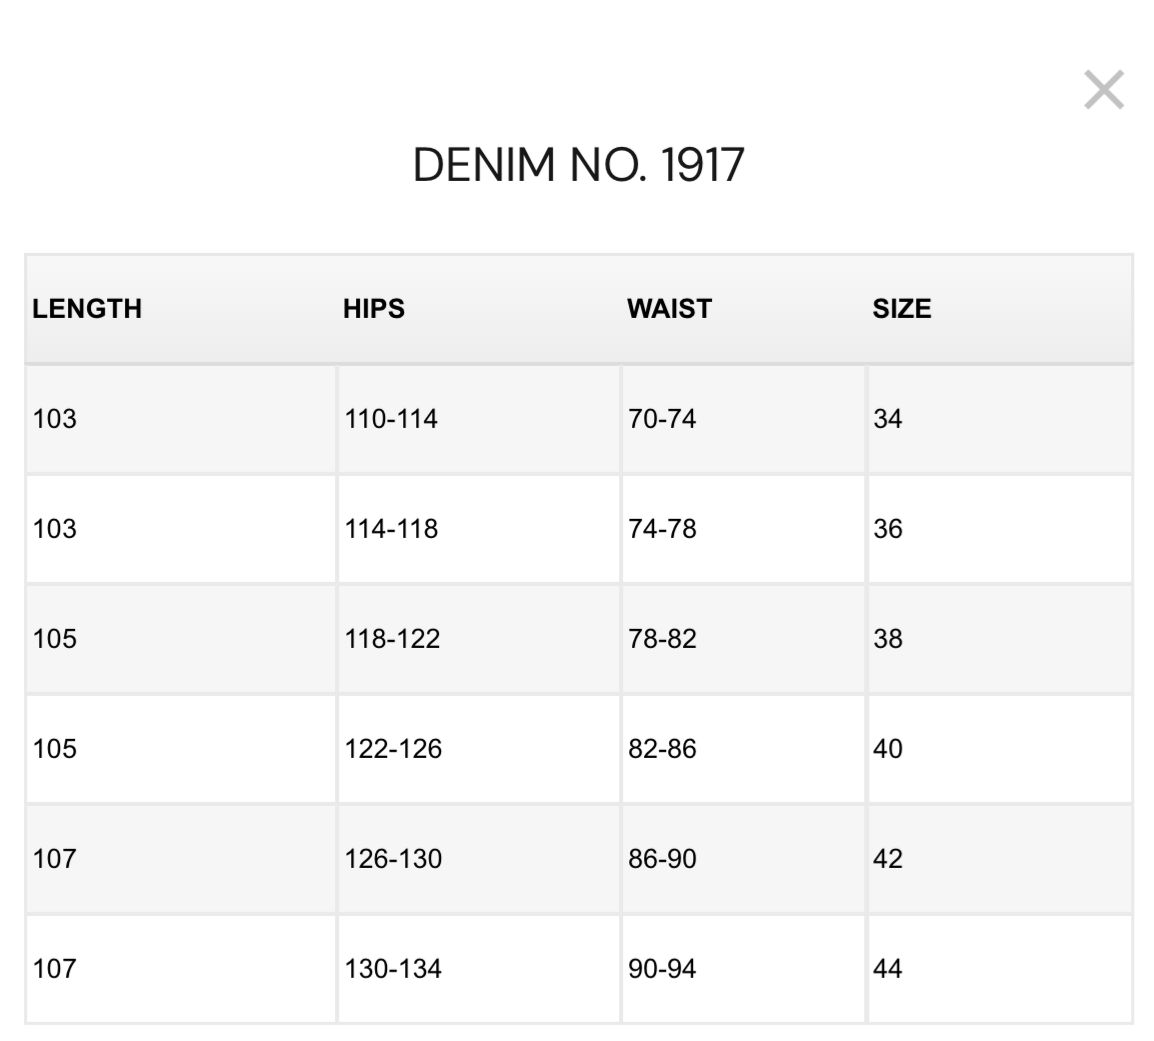This screenshot has height=1041, width=1154.
Task: Select the size 44 cell
Action: 888,969
